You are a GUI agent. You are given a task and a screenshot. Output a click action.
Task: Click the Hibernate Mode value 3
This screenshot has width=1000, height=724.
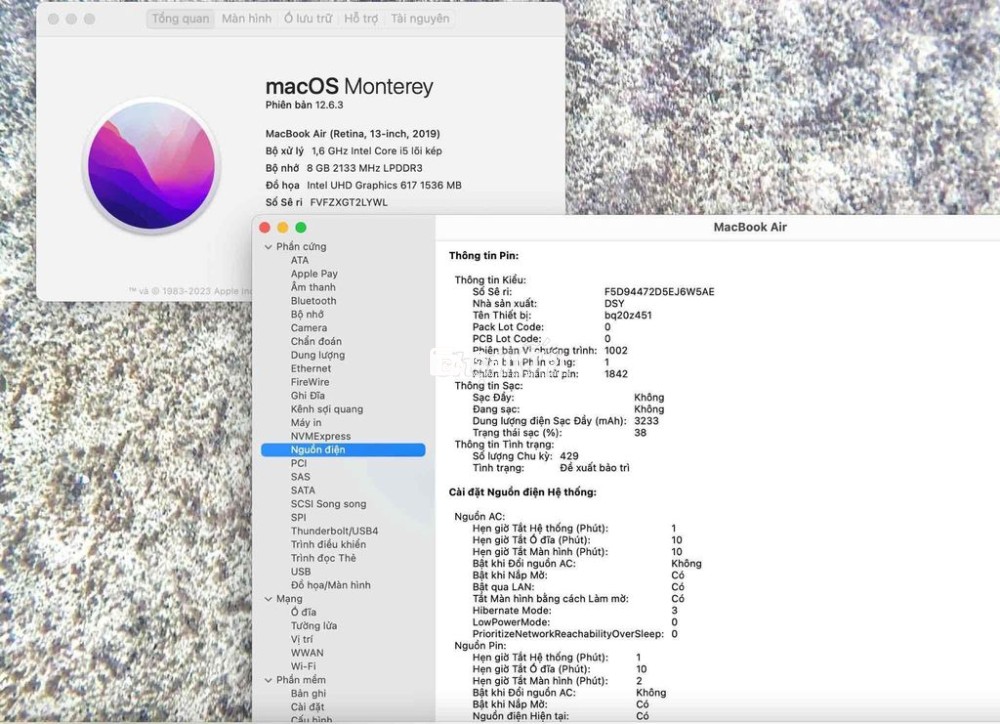[x=674, y=610]
